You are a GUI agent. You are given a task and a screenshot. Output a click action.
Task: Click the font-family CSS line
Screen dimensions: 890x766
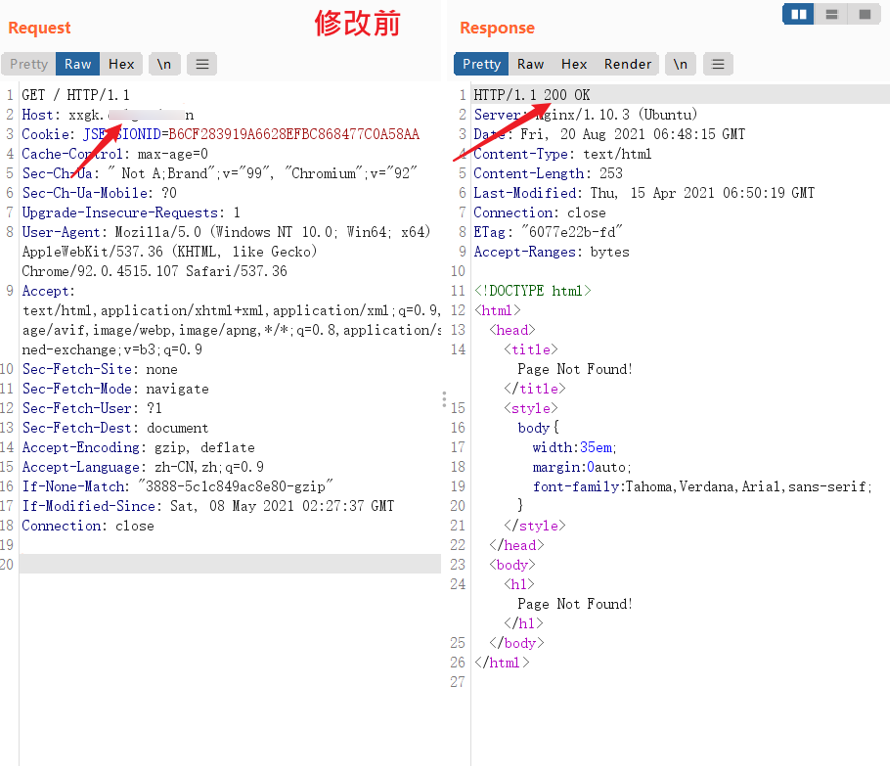pyautogui.click(x=702, y=486)
